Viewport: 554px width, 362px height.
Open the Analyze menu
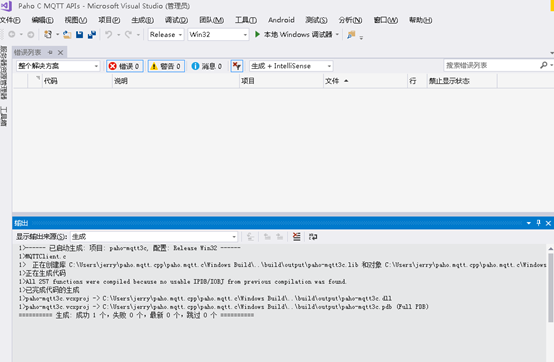(x=350, y=20)
